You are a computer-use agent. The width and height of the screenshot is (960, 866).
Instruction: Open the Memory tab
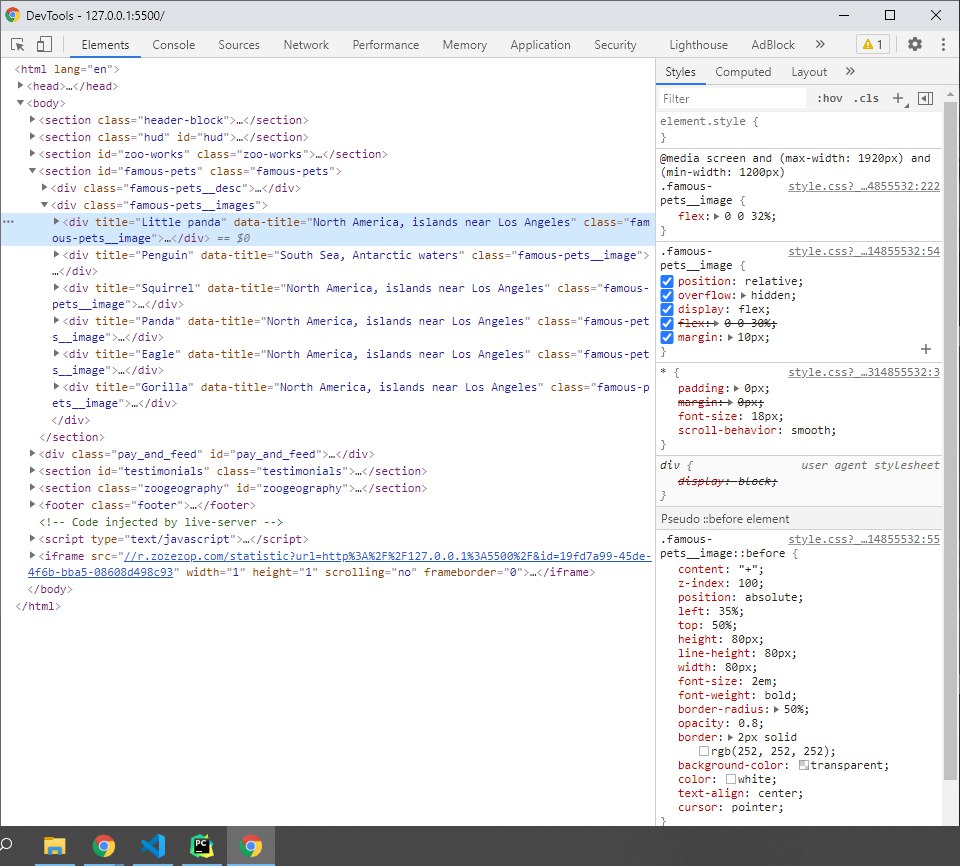click(x=465, y=45)
